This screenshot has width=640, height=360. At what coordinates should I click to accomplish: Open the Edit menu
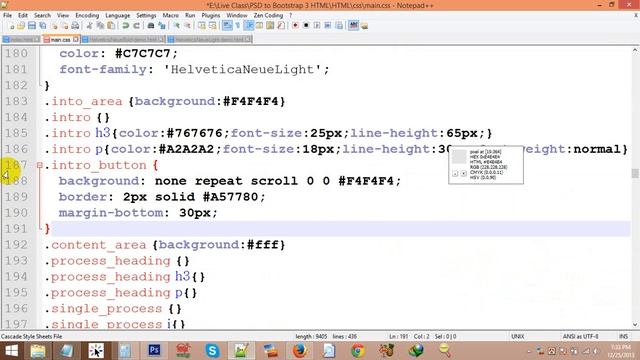coord(23,16)
